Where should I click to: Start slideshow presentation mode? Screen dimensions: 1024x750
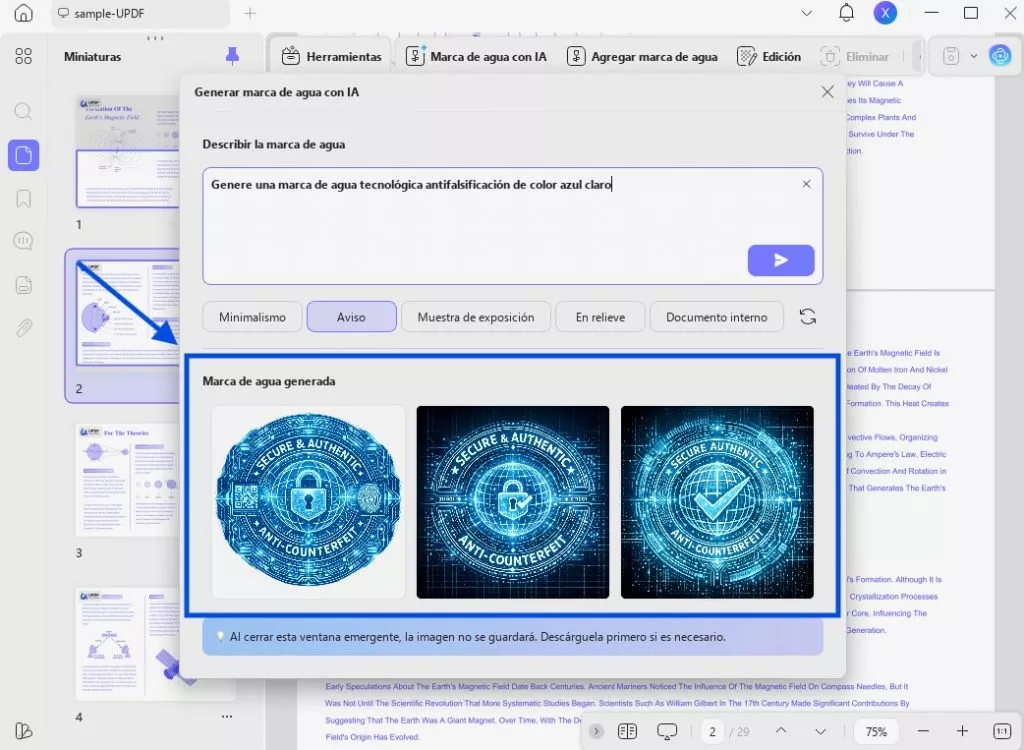pos(667,731)
